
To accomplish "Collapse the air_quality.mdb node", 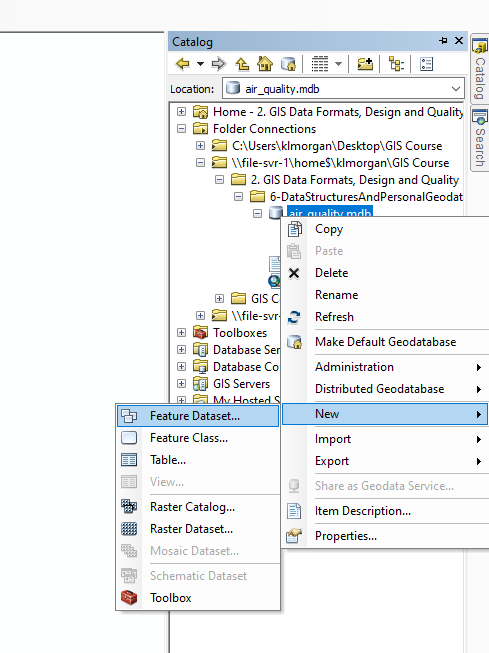I will pos(257,214).
